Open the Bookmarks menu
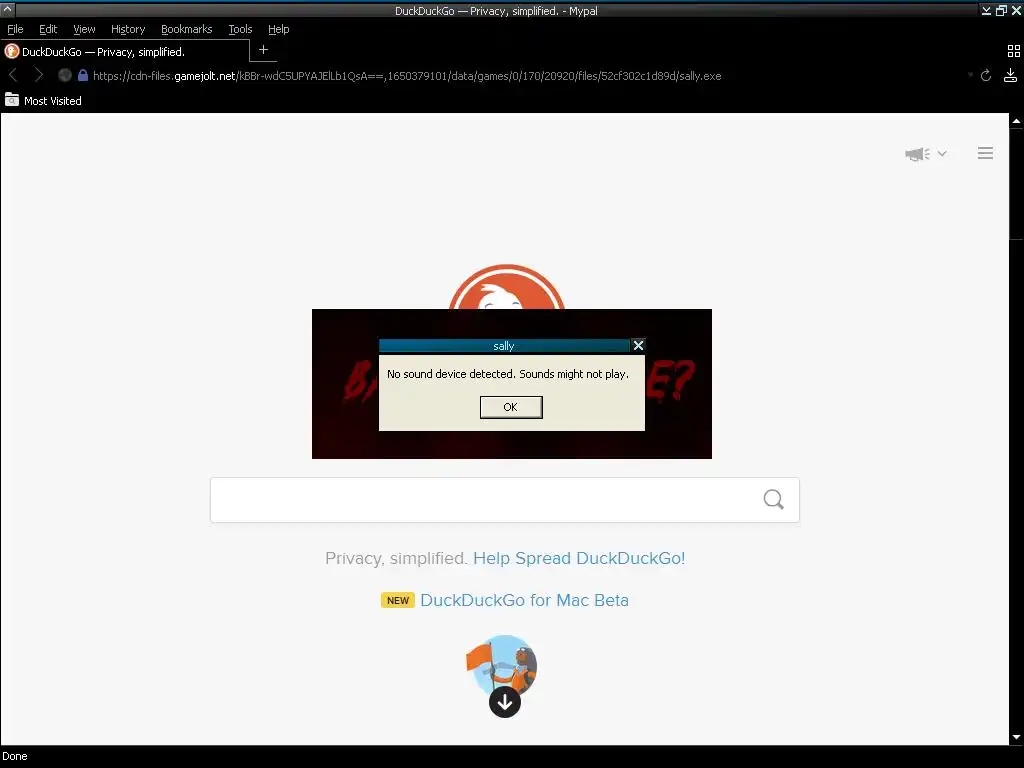1024x768 pixels. pos(187,29)
